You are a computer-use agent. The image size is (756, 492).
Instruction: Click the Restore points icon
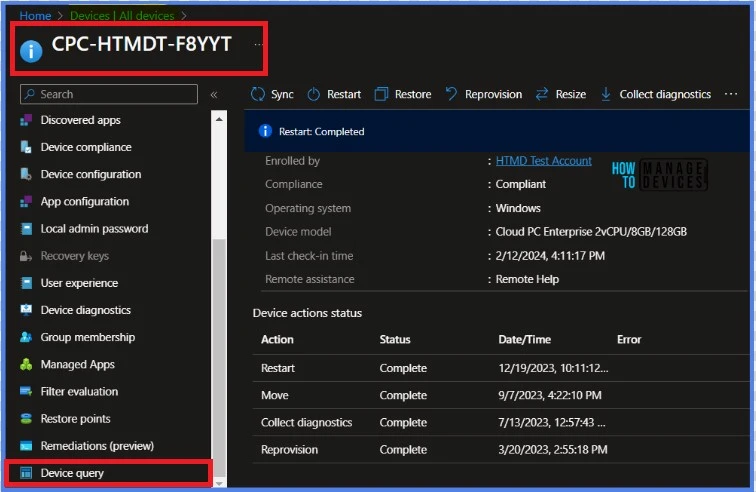[26, 419]
